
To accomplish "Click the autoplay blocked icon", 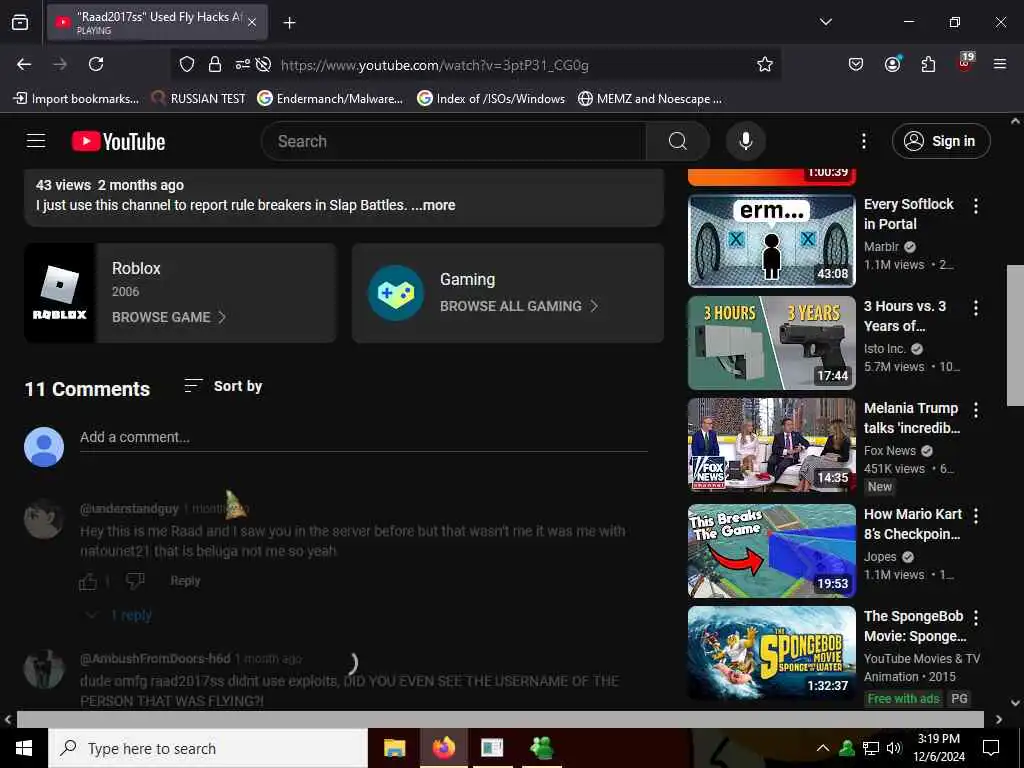I will click(x=264, y=65).
